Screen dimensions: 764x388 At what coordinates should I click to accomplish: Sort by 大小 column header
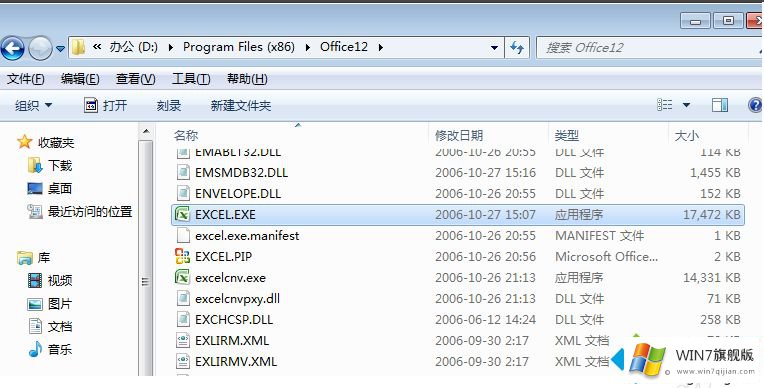coord(687,136)
